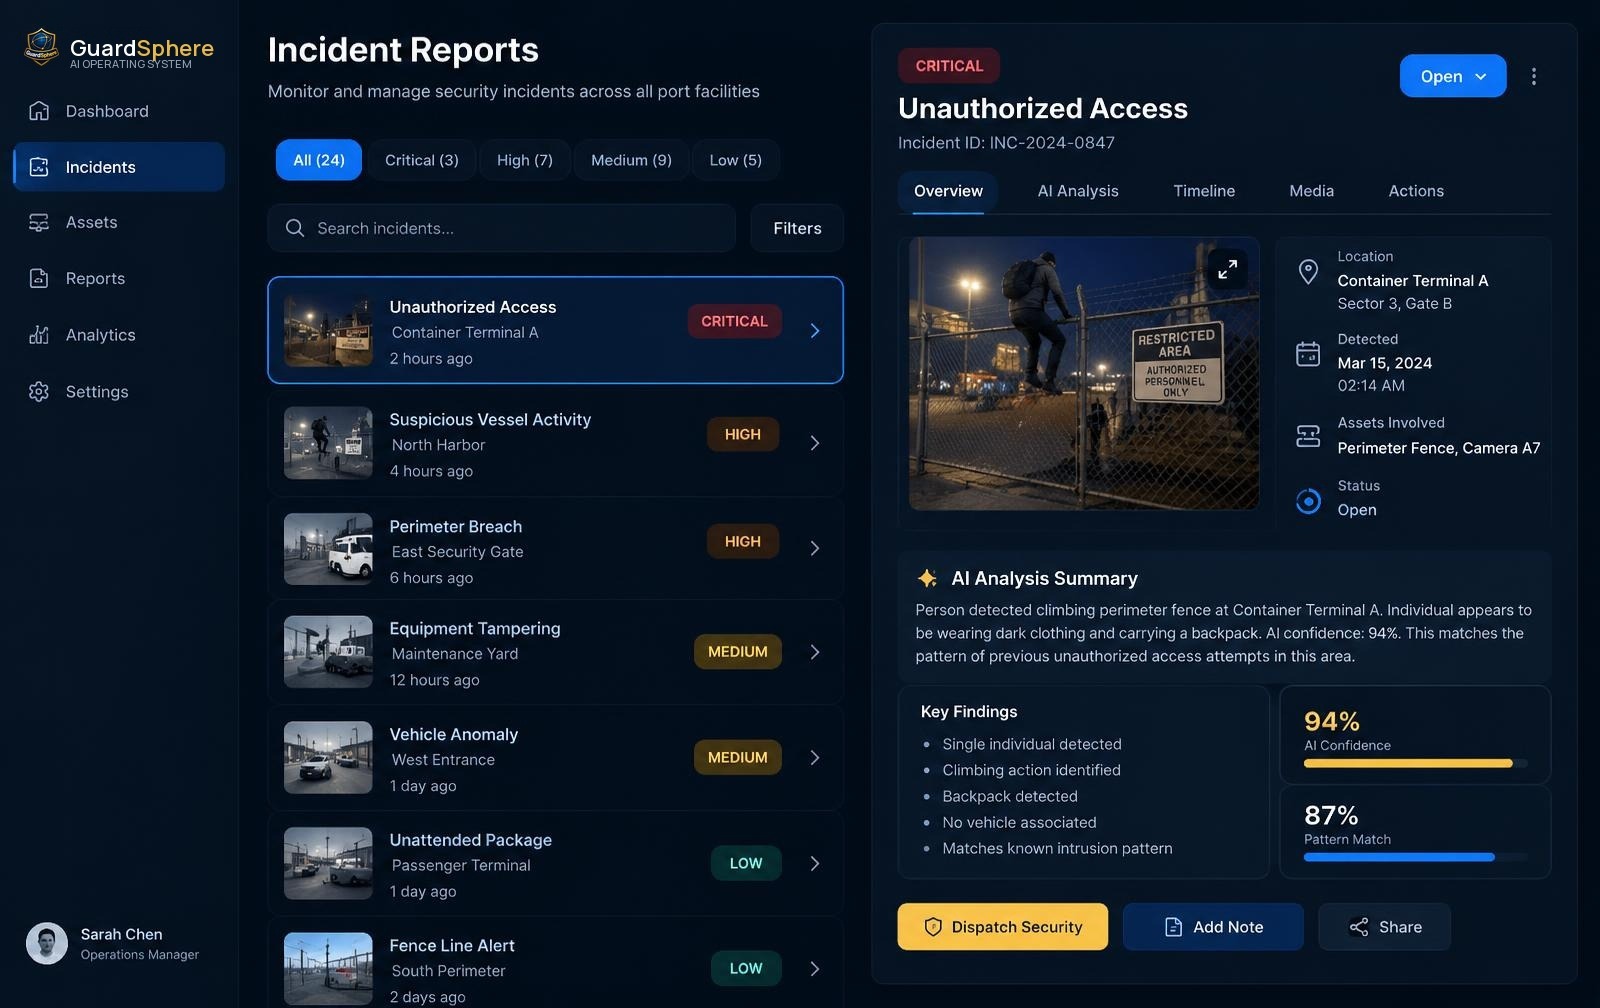Expand Perimeter Breach row chevron
Viewport: 1600px width, 1008px height.
815,548
